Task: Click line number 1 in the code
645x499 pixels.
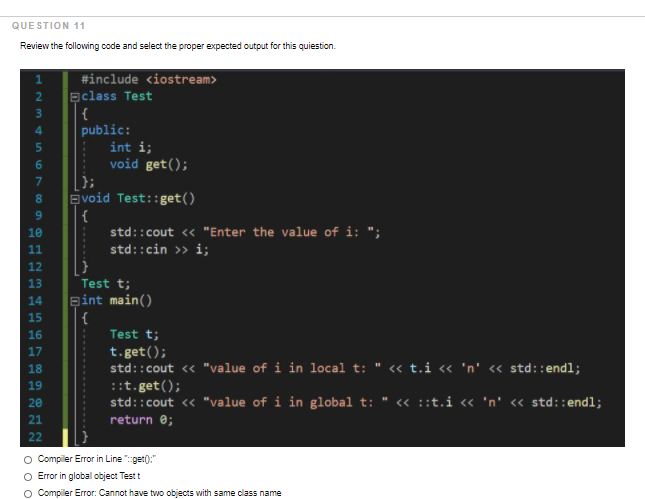Action: pyautogui.click(x=38, y=79)
